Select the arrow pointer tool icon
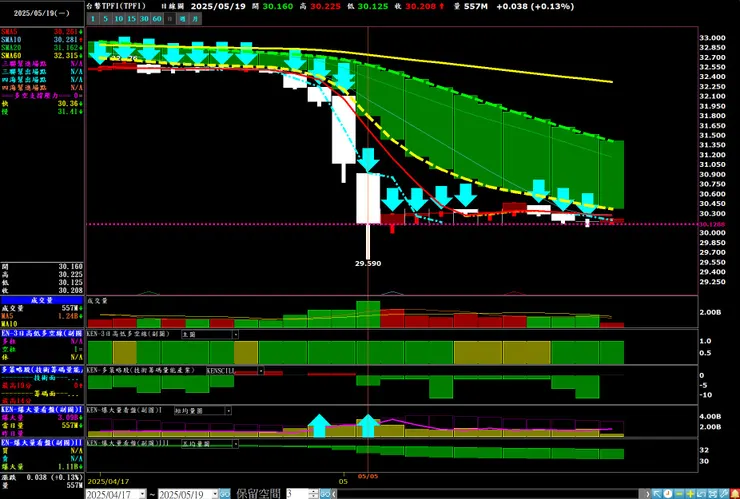This screenshot has width=740, height=499. click(x=657, y=494)
